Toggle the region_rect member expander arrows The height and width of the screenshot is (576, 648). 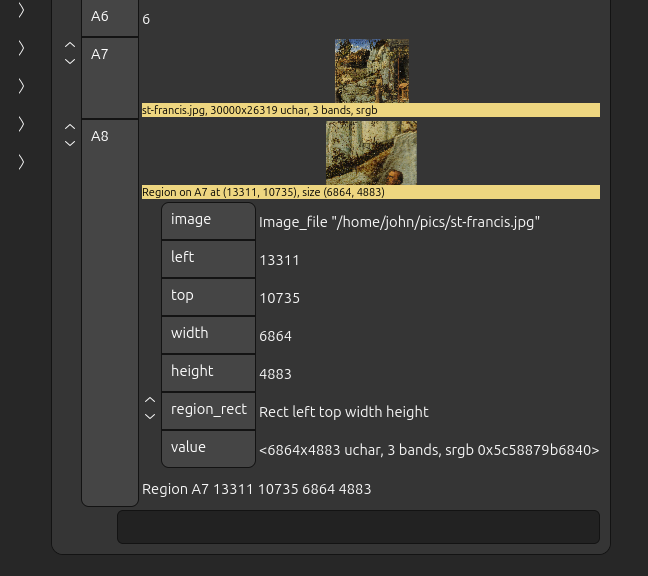coord(150,408)
